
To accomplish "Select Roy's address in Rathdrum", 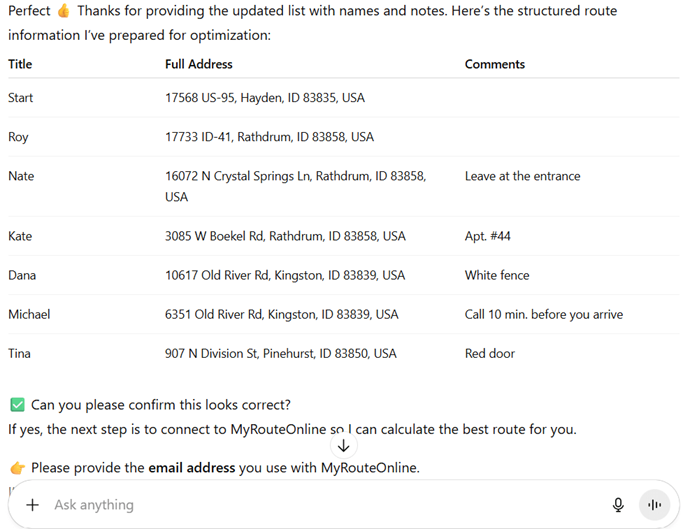I will coord(269,137).
